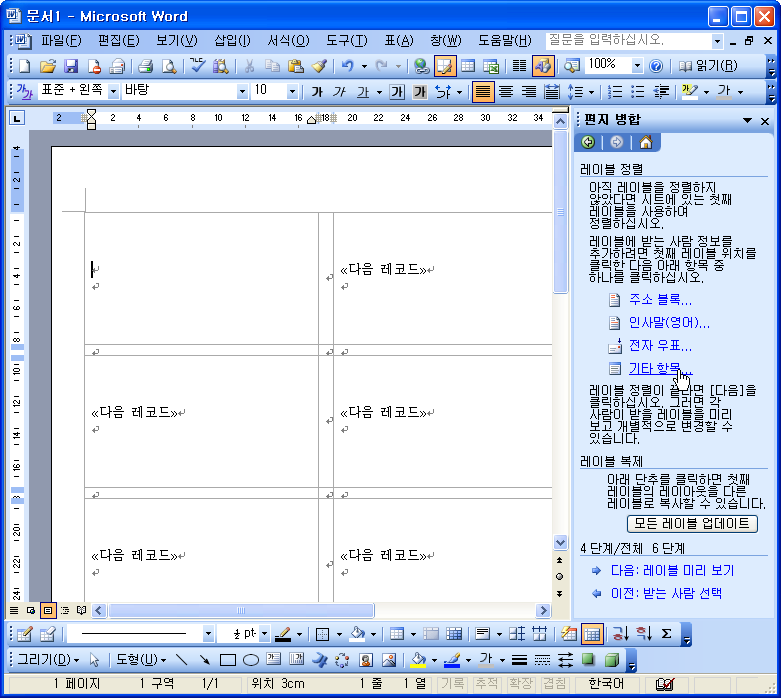Save the document using the floppy disk icon
This screenshot has width=781, height=698.
(71, 66)
